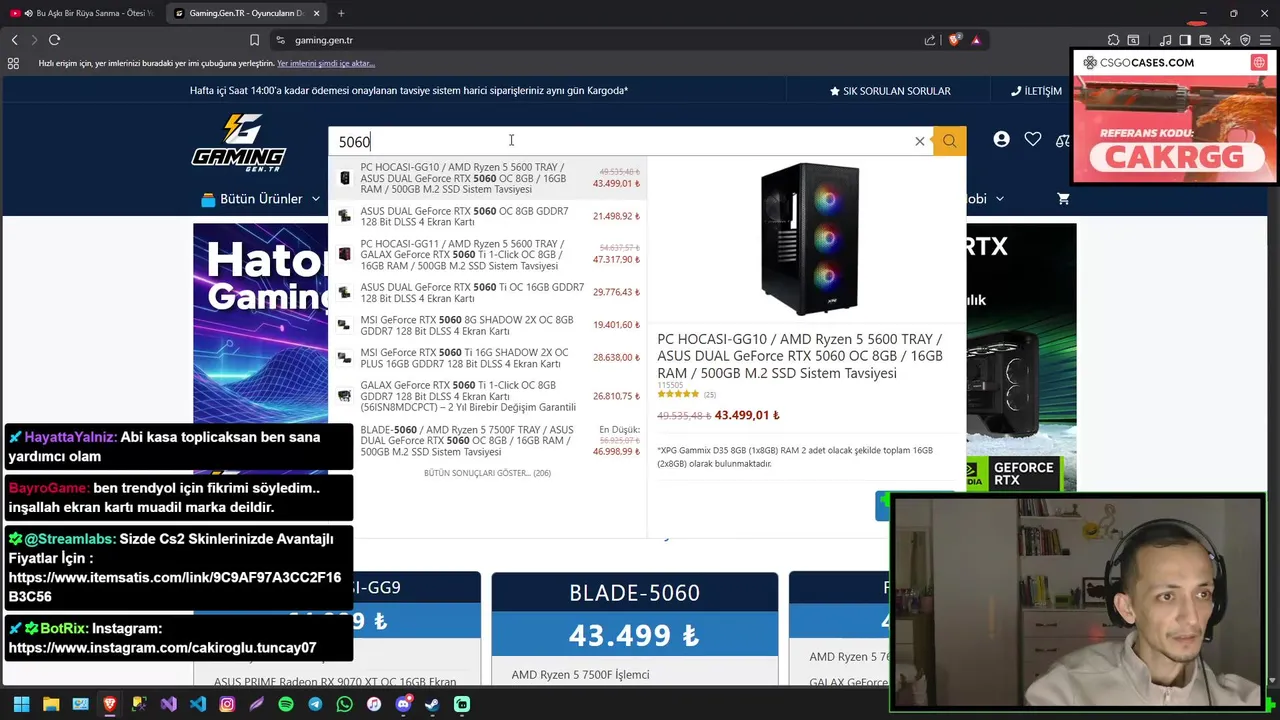
Task: Toggle the browser sidebar panel icon
Action: pos(1185,40)
